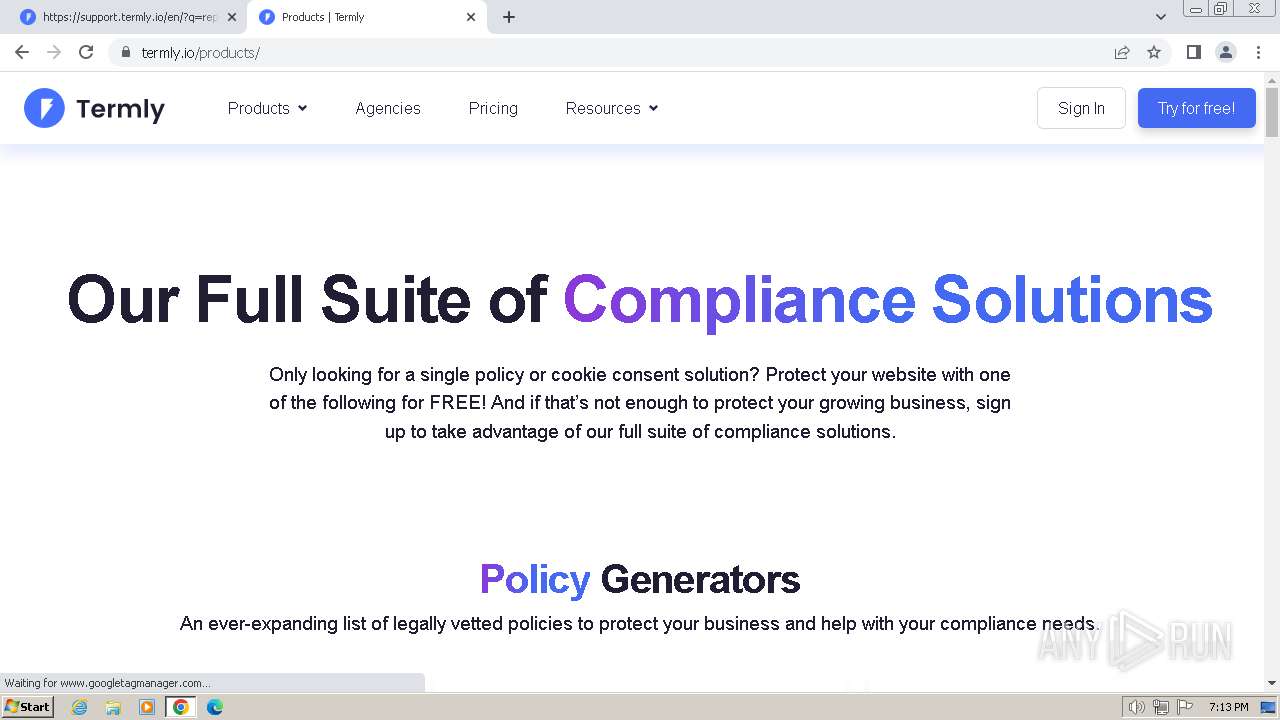The height and width of the screenshot is (720, 1280).
Task: Click the page vertical scrollbar thumb
Action: (1272, 112)
